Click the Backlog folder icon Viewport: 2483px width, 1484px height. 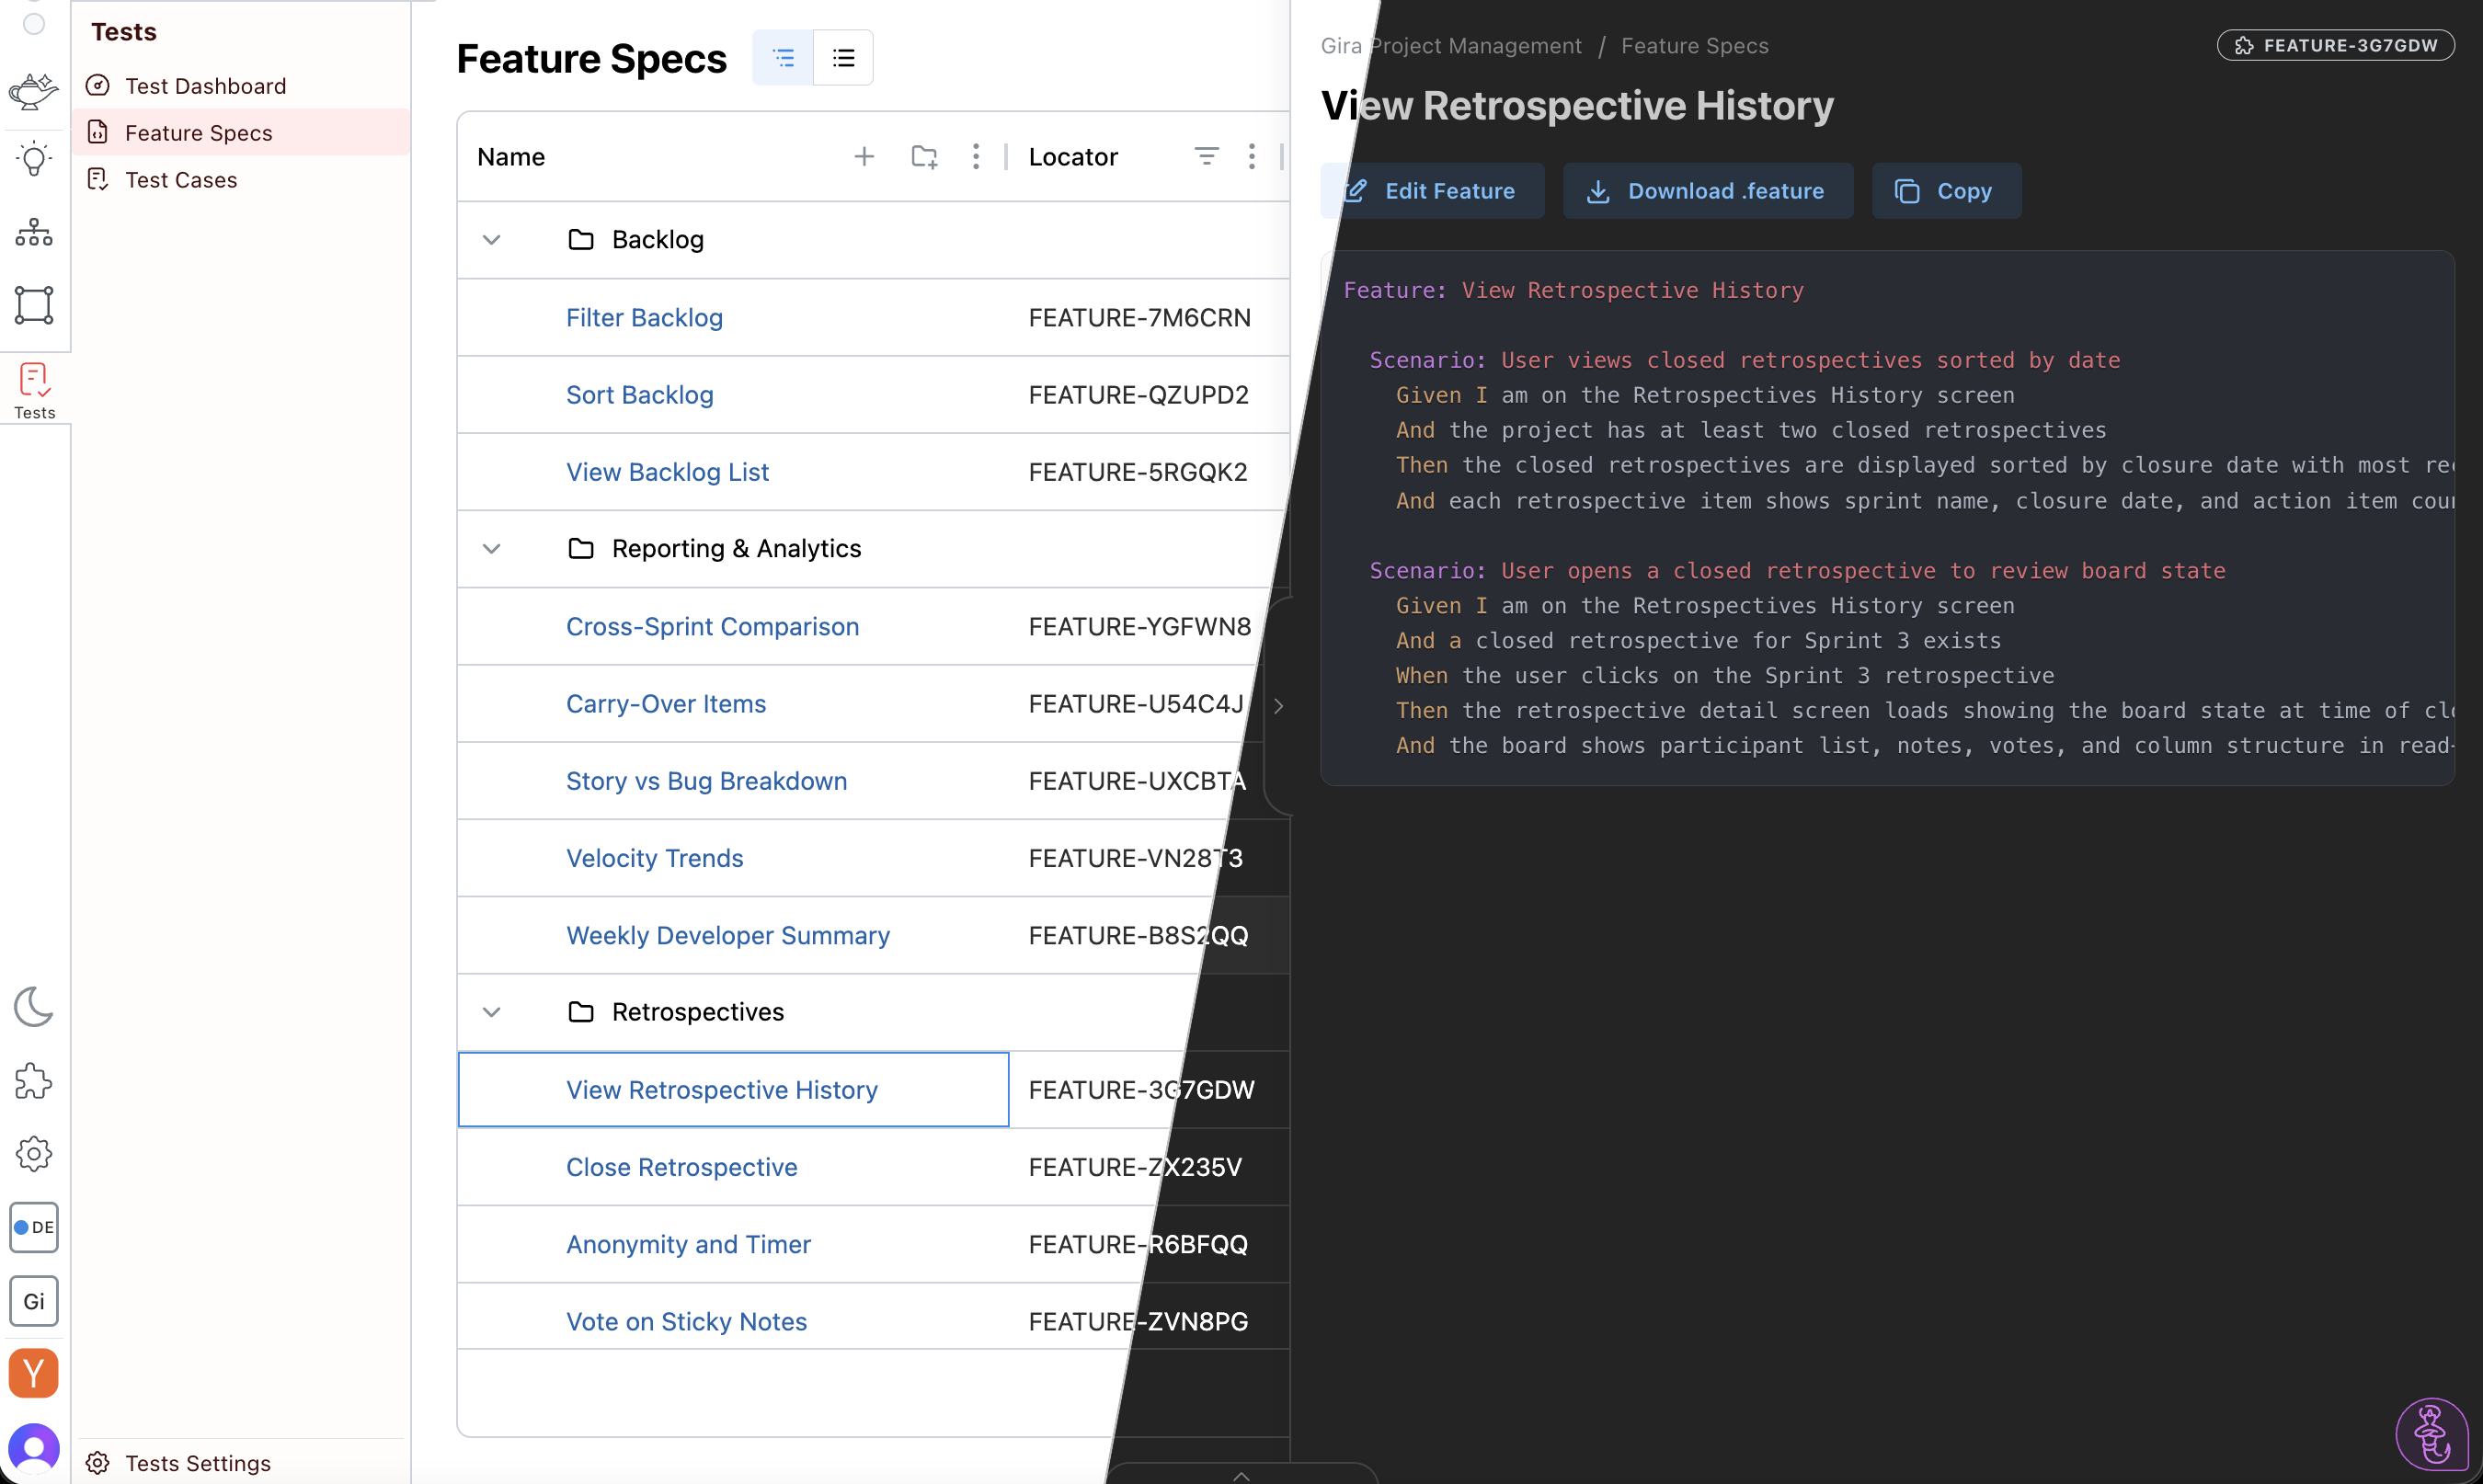pyautogui.click(x=581, y=240)
